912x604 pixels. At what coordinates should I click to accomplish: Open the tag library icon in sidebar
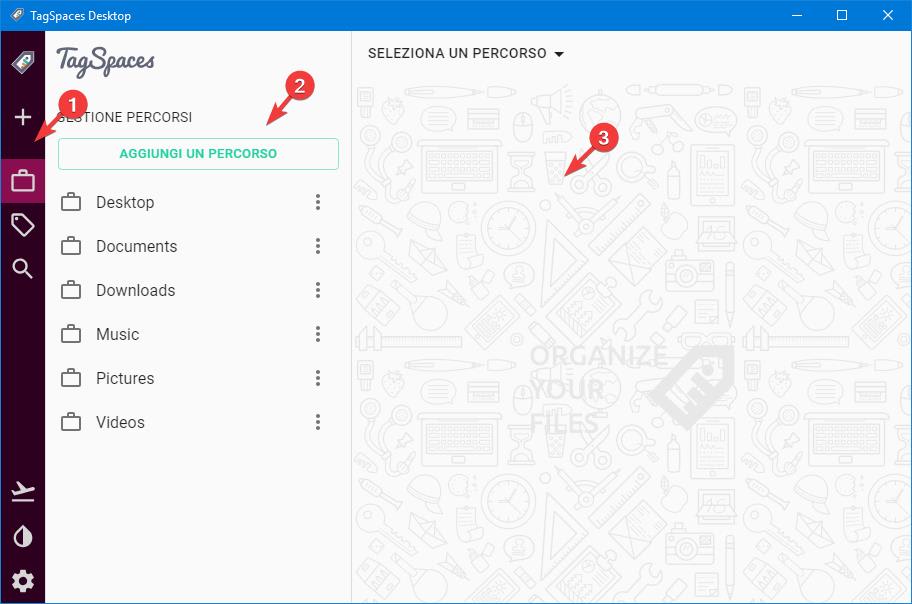(x=23, y=225)
